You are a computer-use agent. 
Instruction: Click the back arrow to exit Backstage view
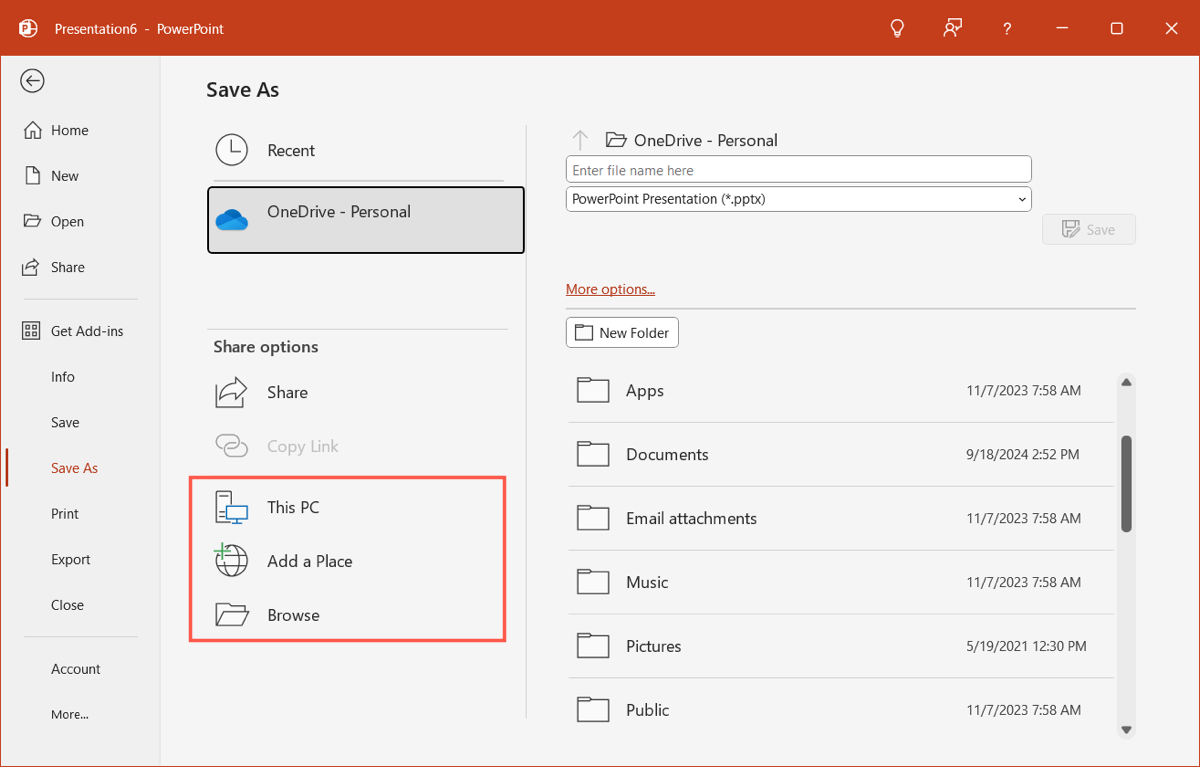point(32,81)
